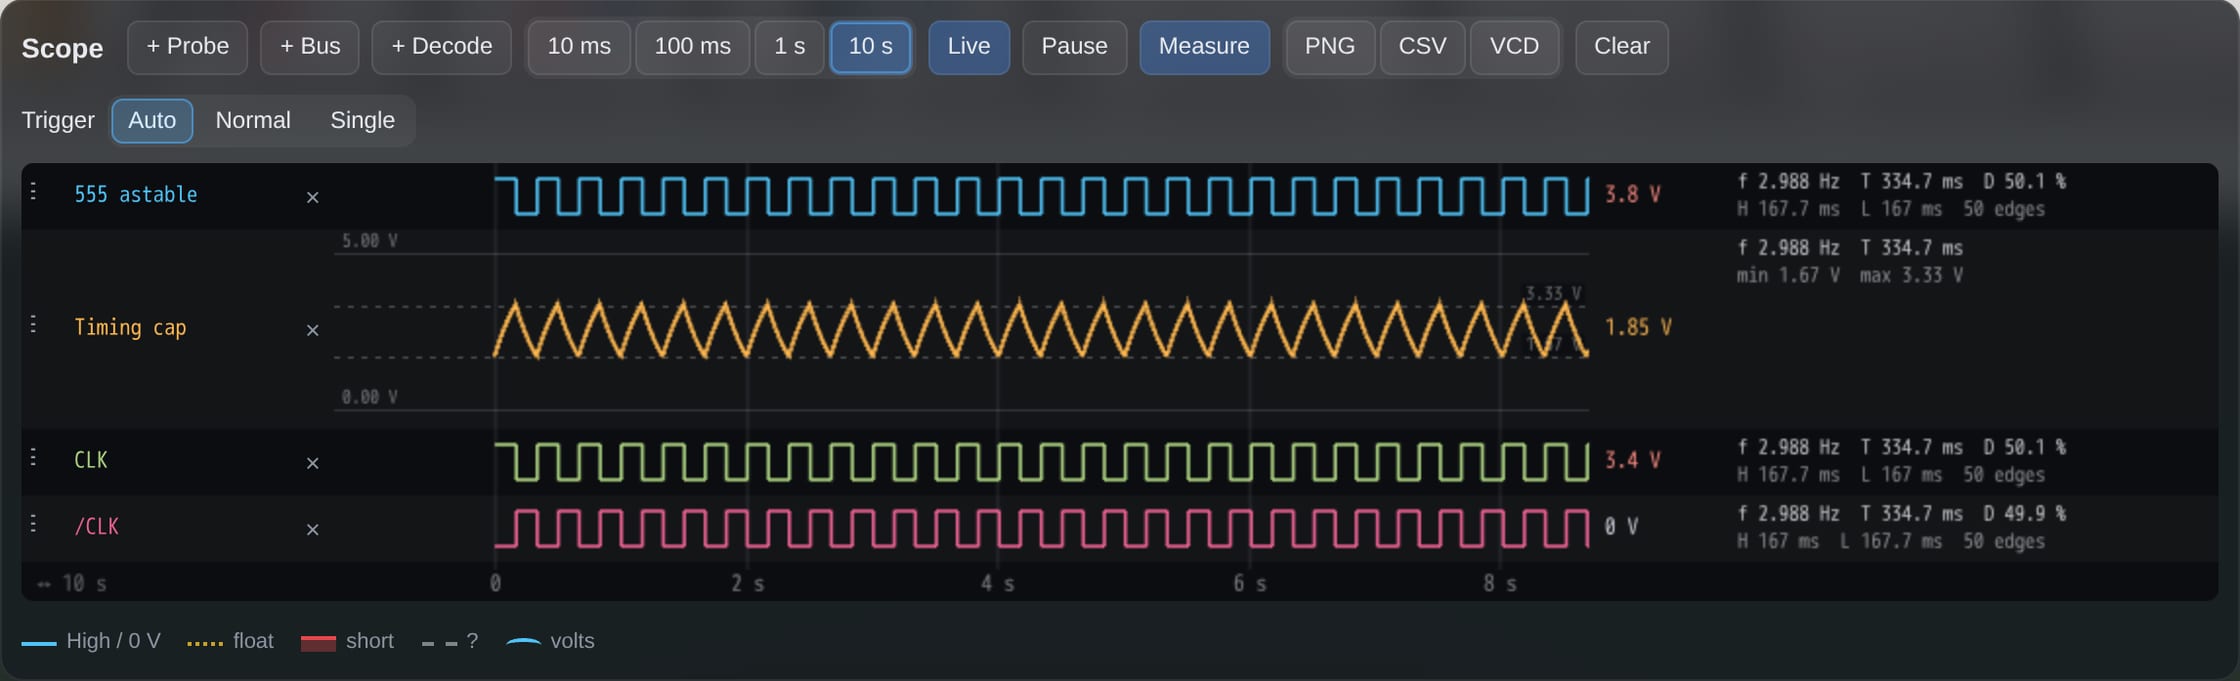Click the /CLK 0 V reading
The height and width of the screenshot is (681, 2240).
click(1621, 526)
